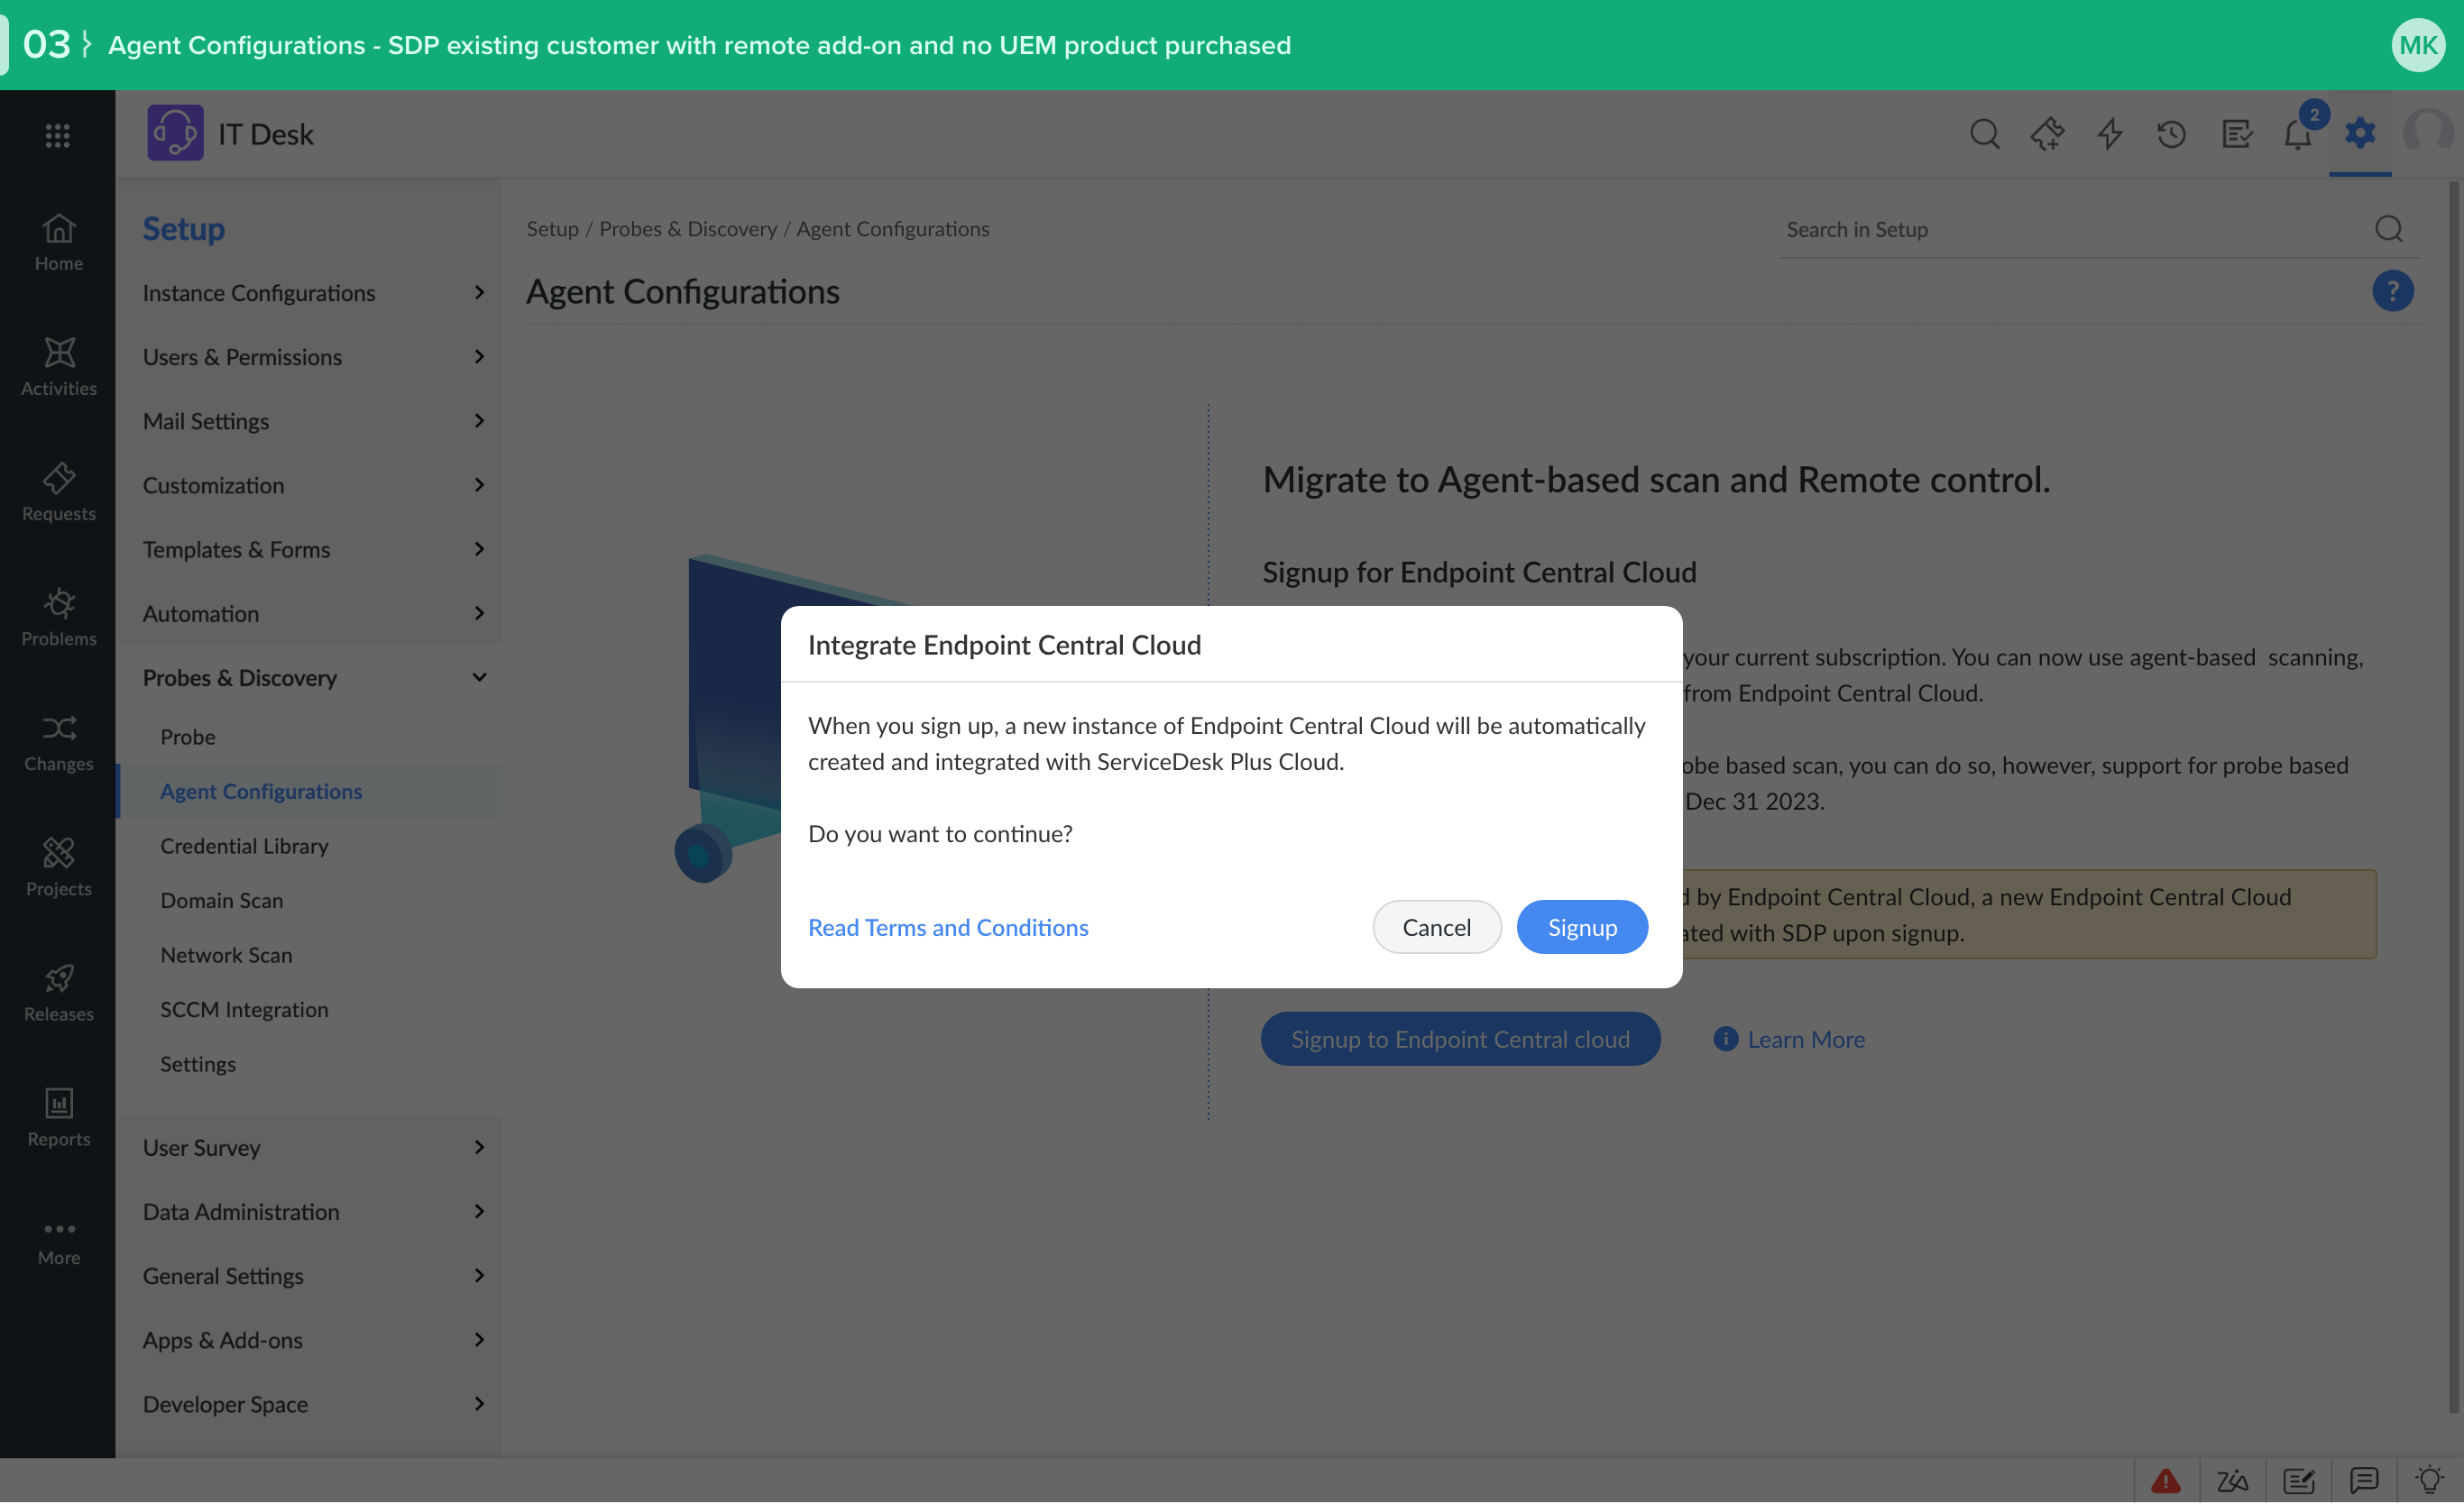Click the IT Desk logo icon
The width and height of the screenshot is (2464, 1504).
[175, 133]
